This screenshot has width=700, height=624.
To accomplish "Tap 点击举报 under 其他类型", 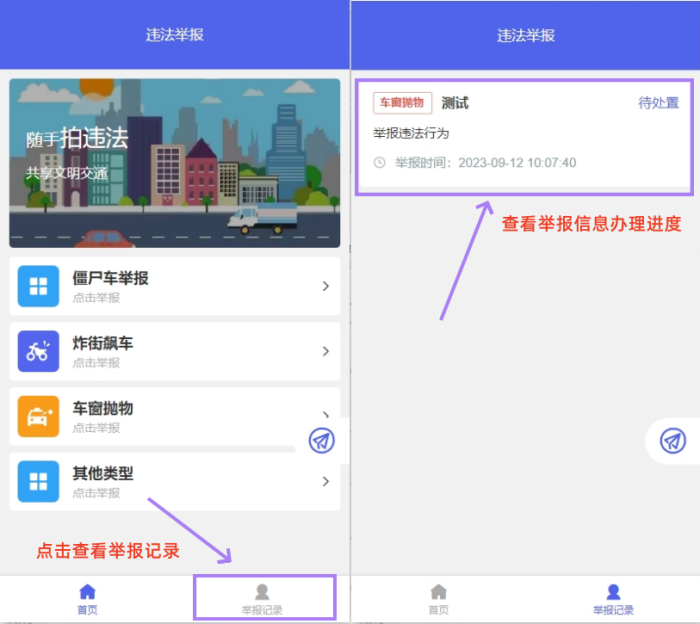I will (x=96, y=493).
